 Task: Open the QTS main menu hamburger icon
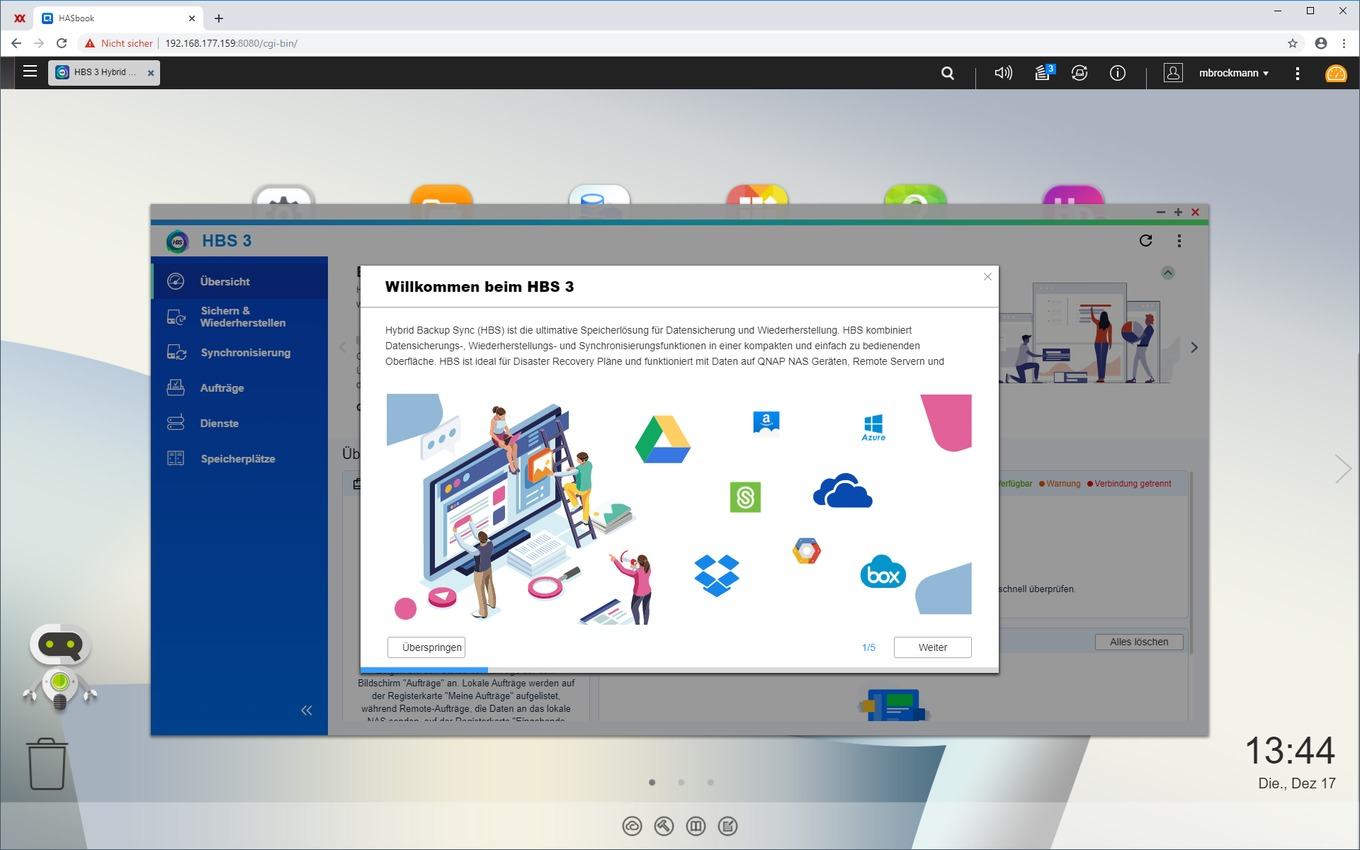point(30,72)
